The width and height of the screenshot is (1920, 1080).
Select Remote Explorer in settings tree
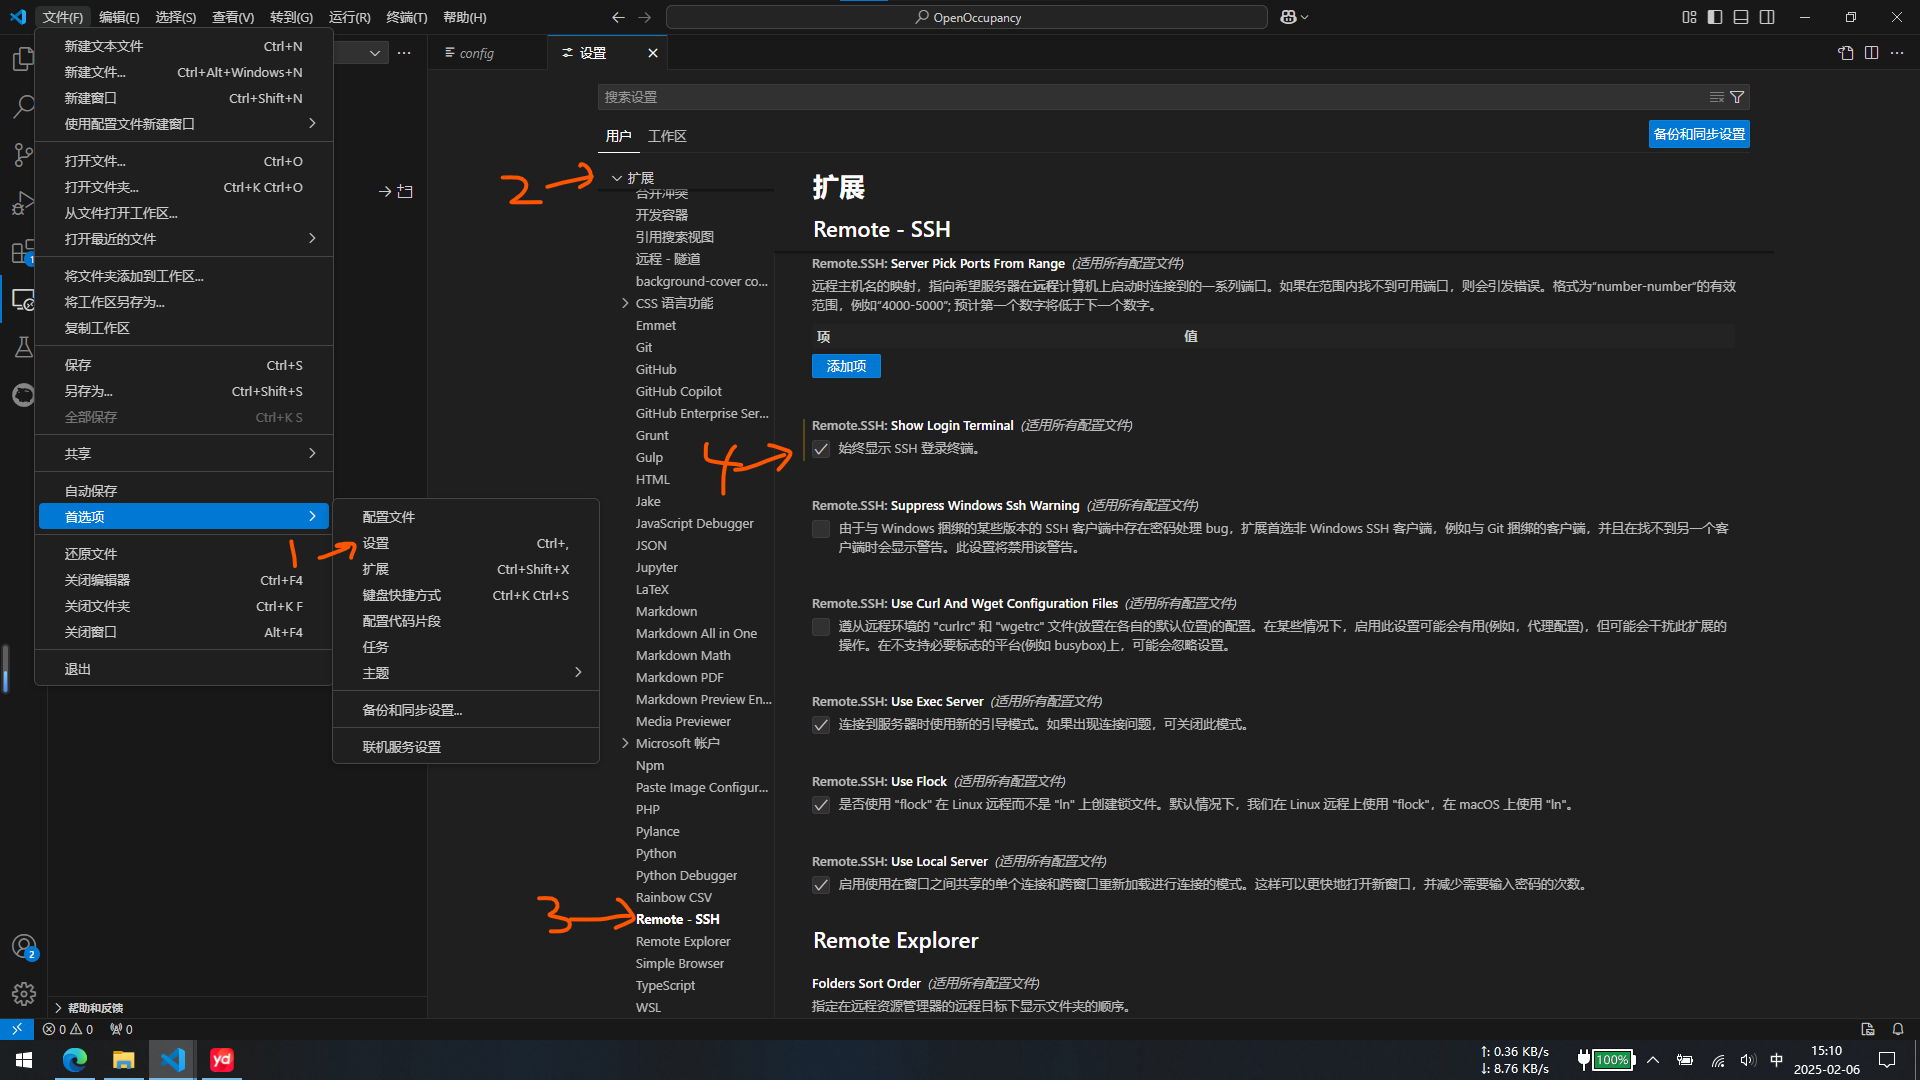(x=683, y=941)
